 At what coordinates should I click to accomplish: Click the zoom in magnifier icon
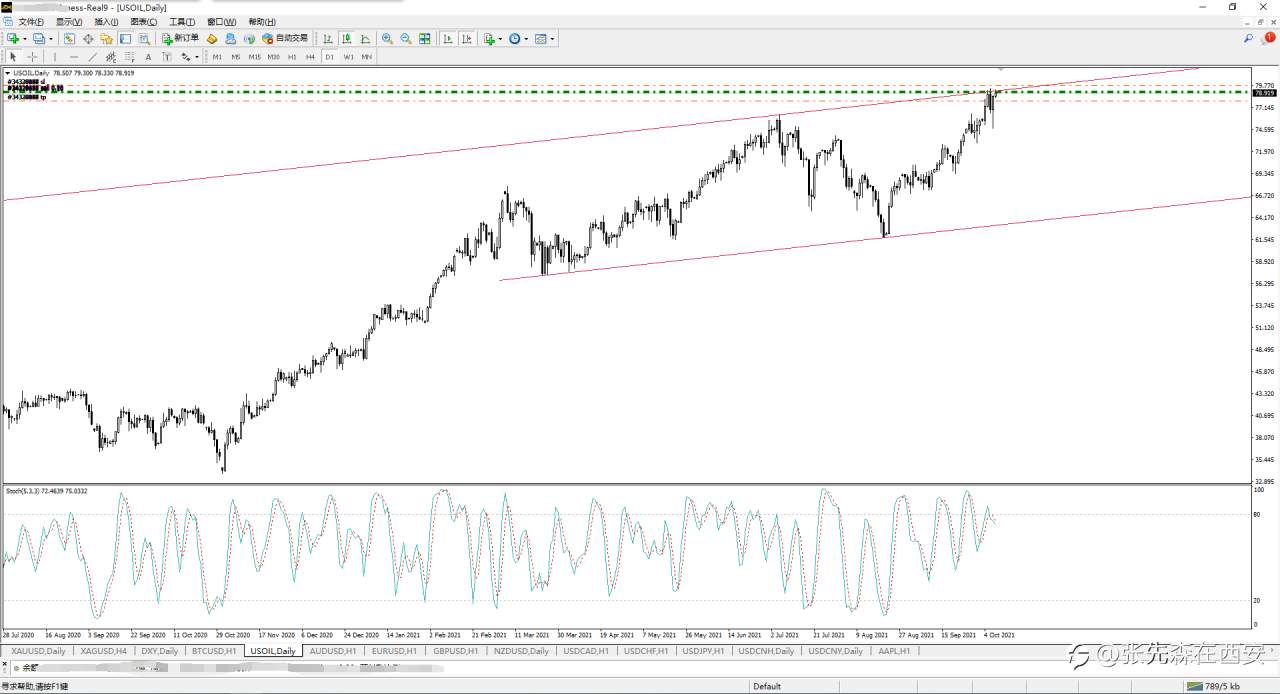pos(387,39)
